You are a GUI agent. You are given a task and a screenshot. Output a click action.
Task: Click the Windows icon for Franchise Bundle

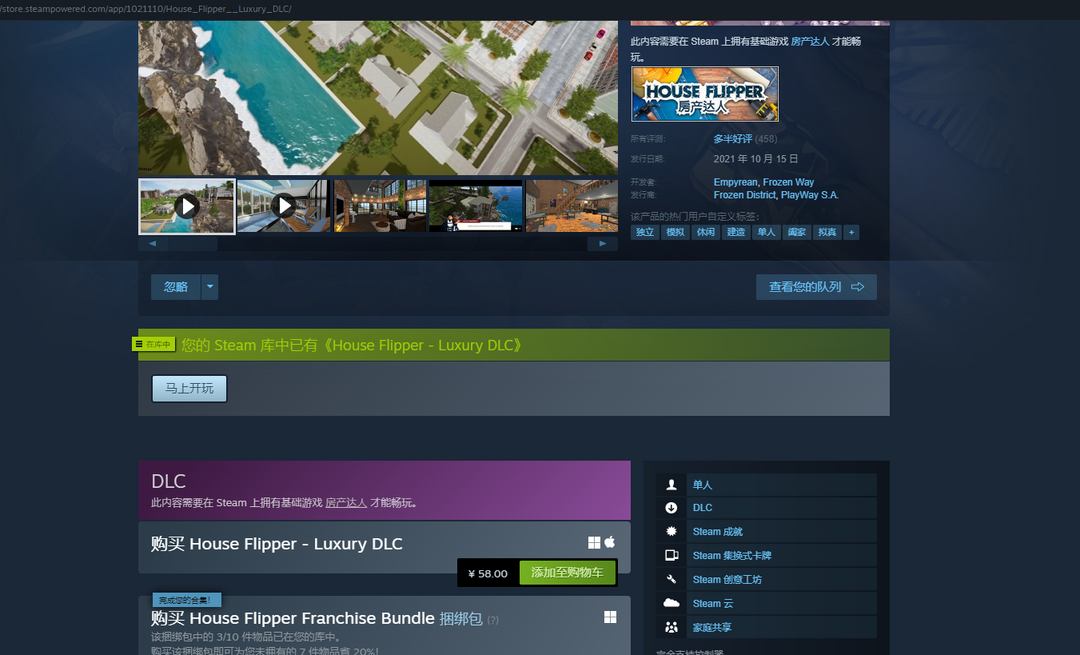pyautogui.click(x=610, y=617)
